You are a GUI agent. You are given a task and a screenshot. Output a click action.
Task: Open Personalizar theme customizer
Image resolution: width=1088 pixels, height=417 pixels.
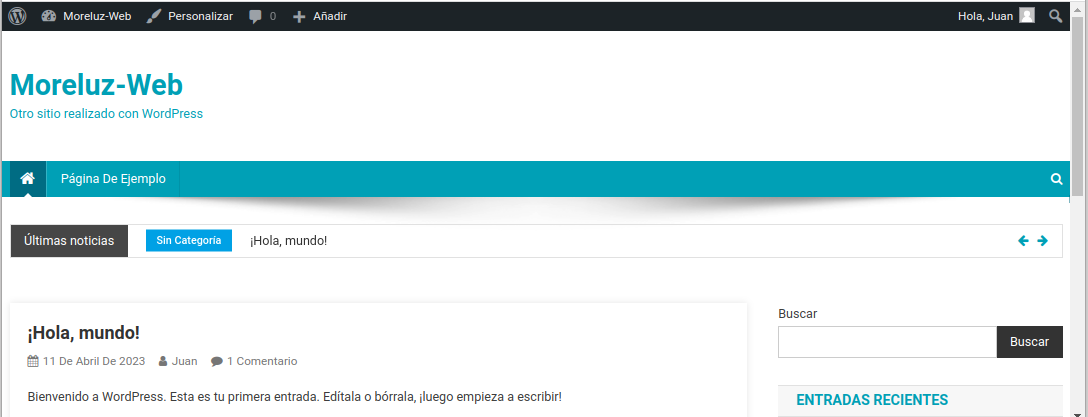(190, 16)
